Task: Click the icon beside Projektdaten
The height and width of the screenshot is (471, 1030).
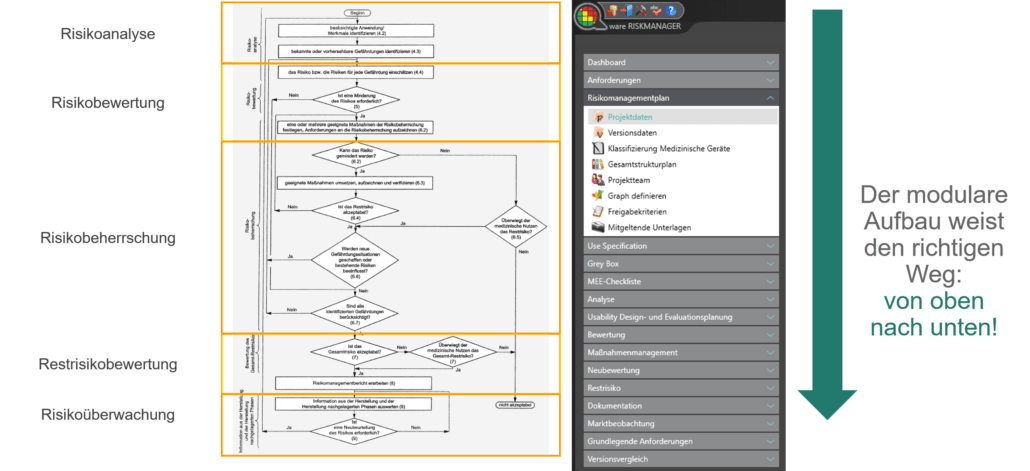Action: pos(597,117)
